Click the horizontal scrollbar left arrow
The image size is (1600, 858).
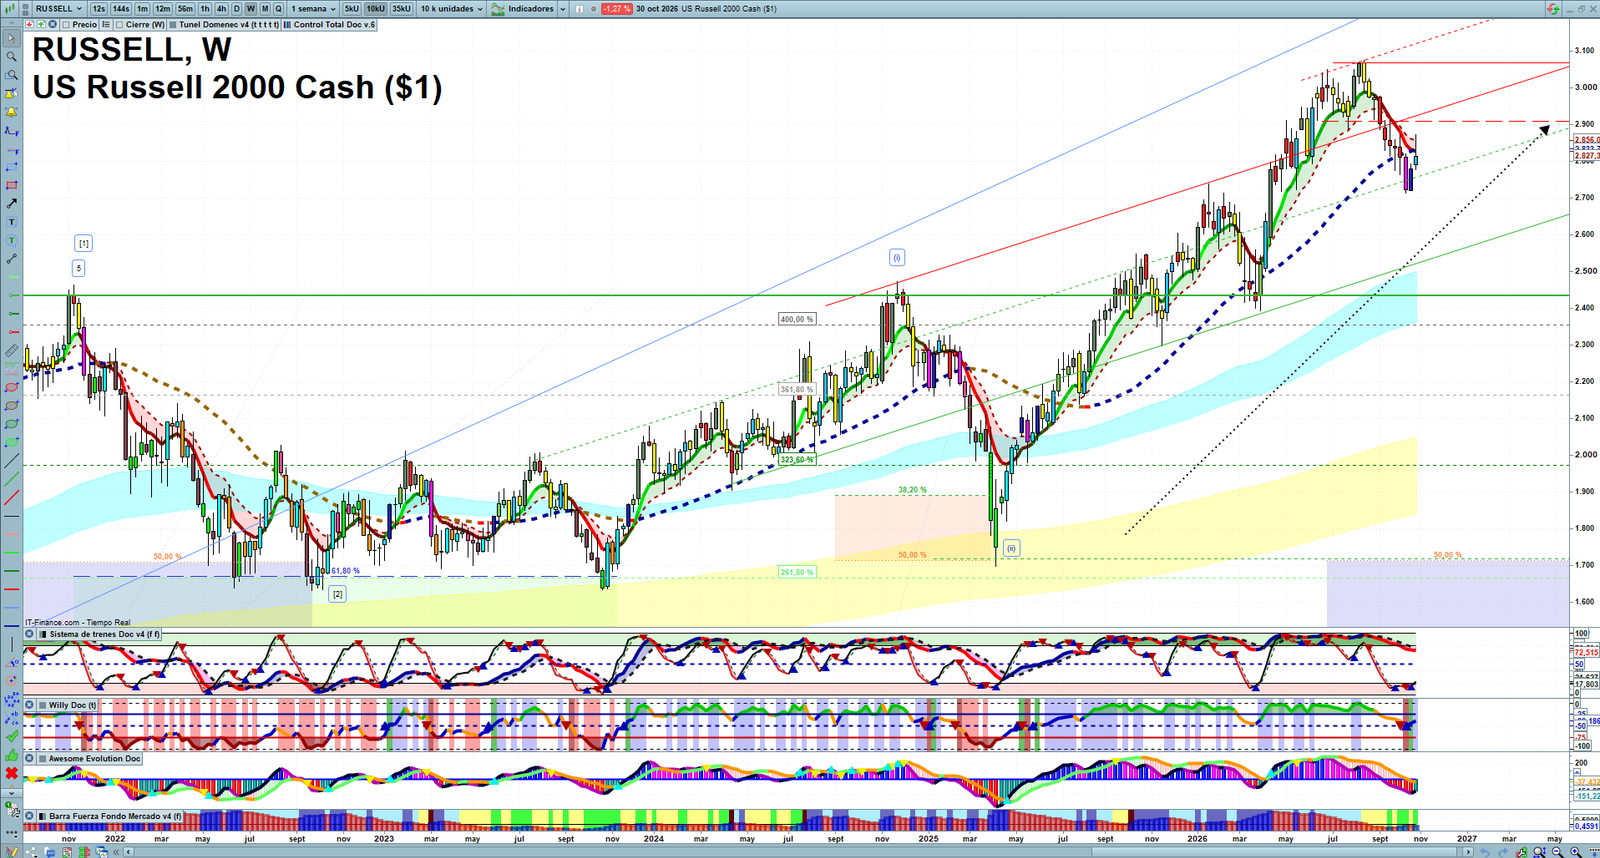pyautogui.click(x=130, y=852)
